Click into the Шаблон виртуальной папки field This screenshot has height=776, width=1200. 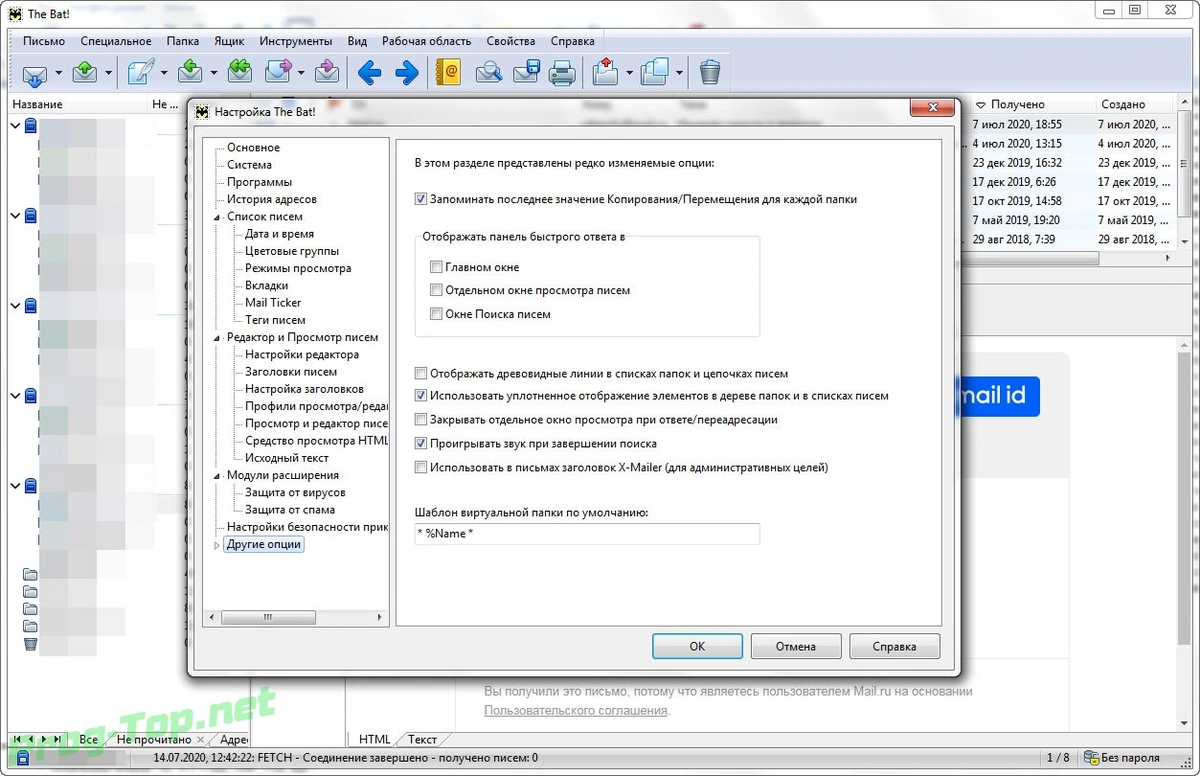click(587, 534)
